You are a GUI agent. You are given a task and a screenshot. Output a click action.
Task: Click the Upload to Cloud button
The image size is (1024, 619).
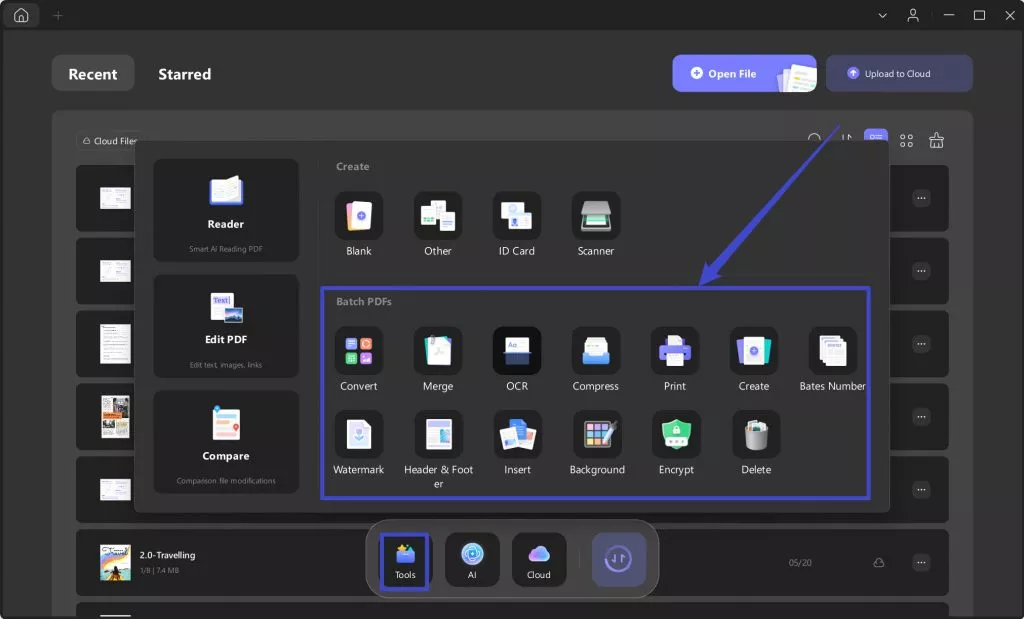tap(899, 74)
